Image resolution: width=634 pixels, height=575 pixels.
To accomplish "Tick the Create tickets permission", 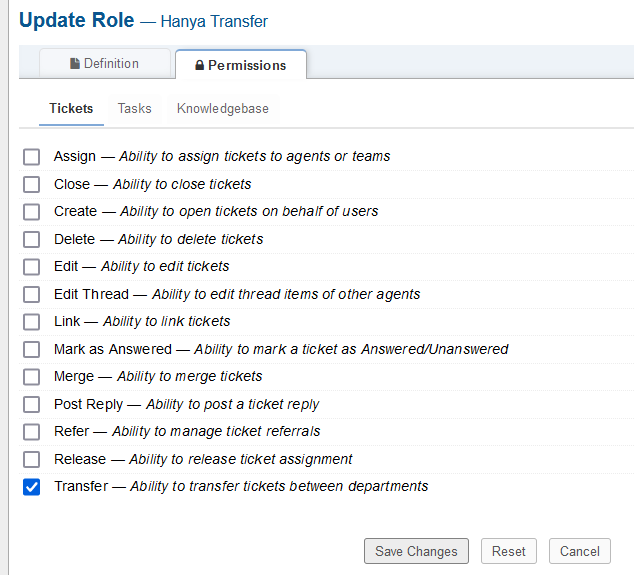I will point(32,212).
